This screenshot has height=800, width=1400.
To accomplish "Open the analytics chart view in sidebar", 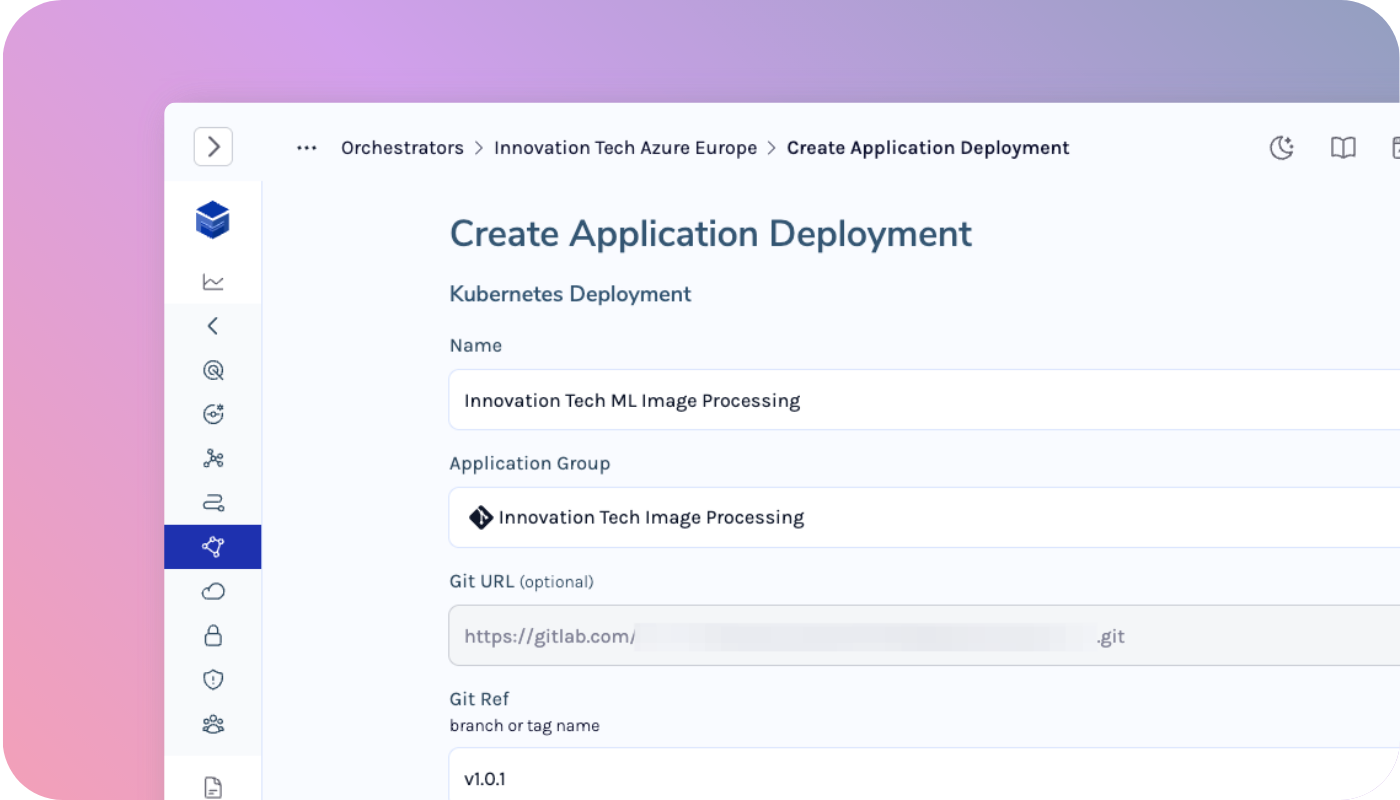I will [213, 281].
